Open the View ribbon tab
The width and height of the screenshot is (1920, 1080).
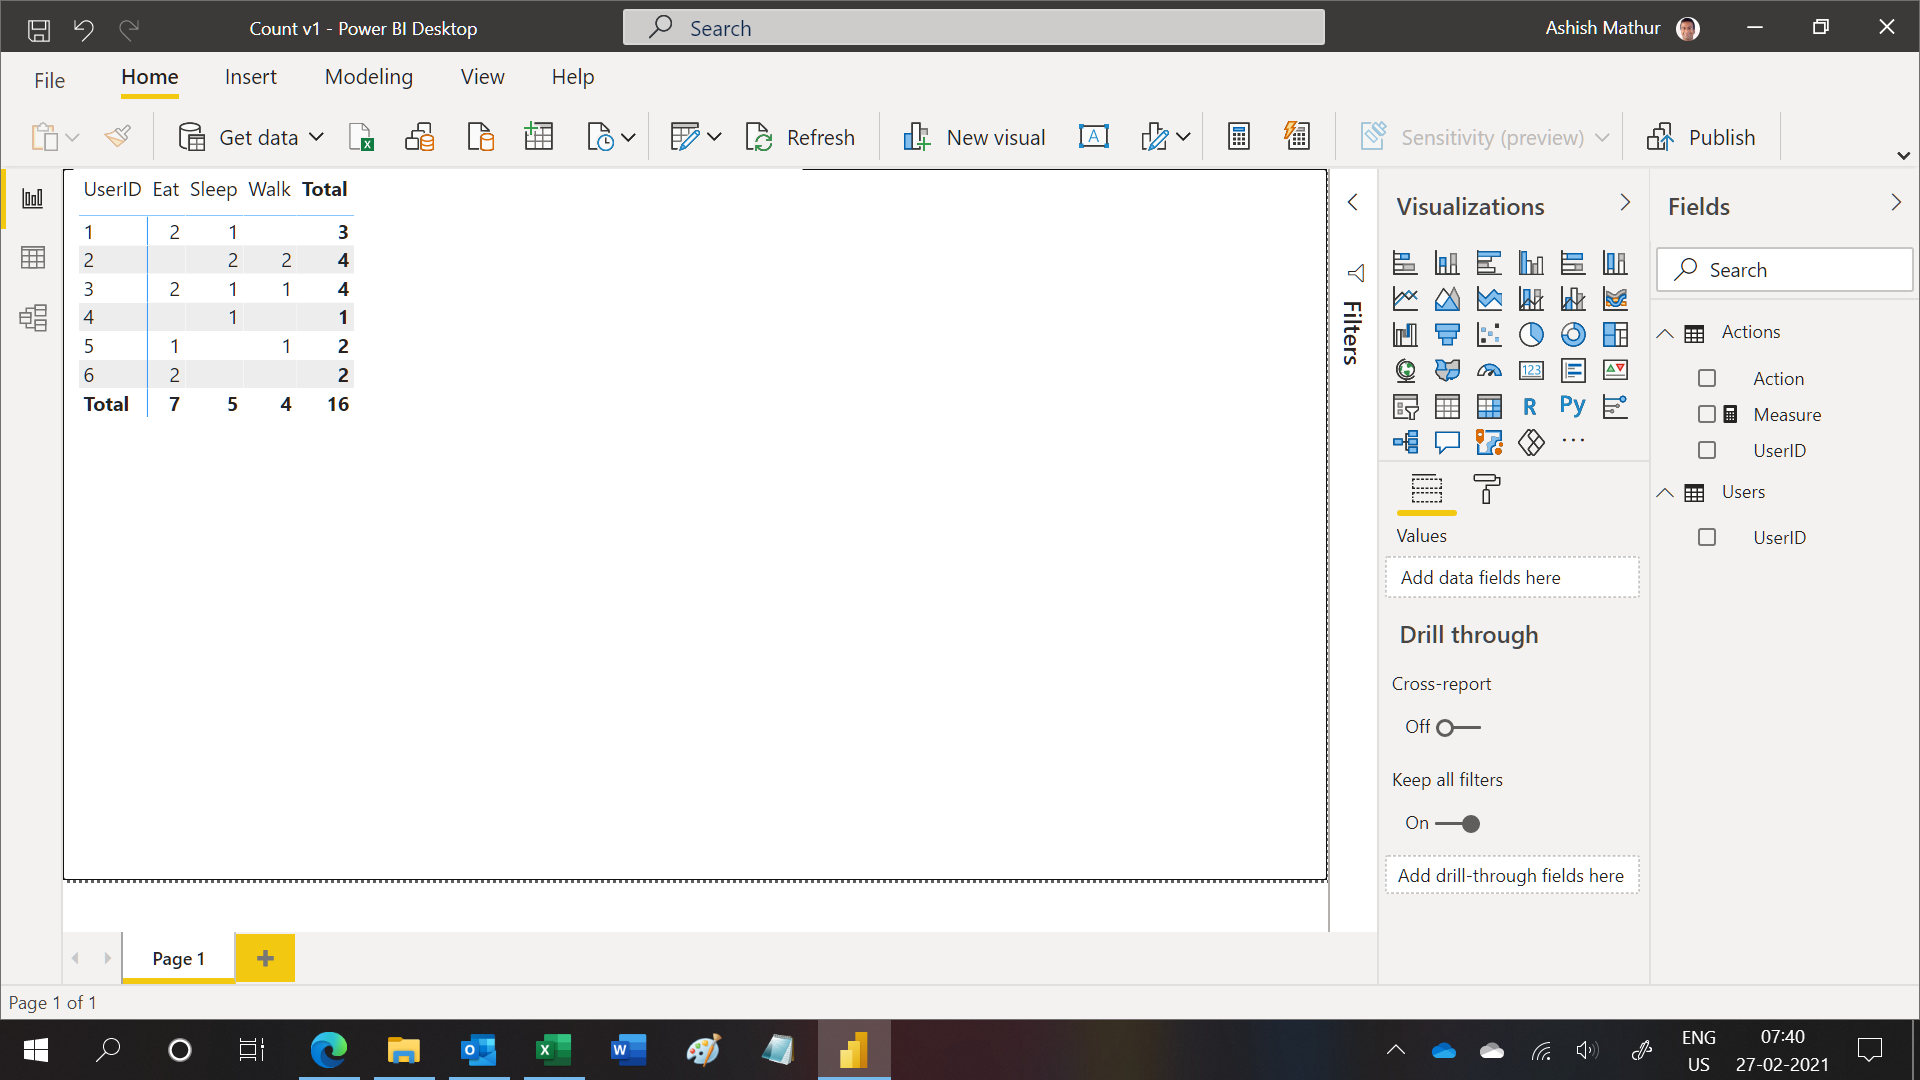pos(482,77)
